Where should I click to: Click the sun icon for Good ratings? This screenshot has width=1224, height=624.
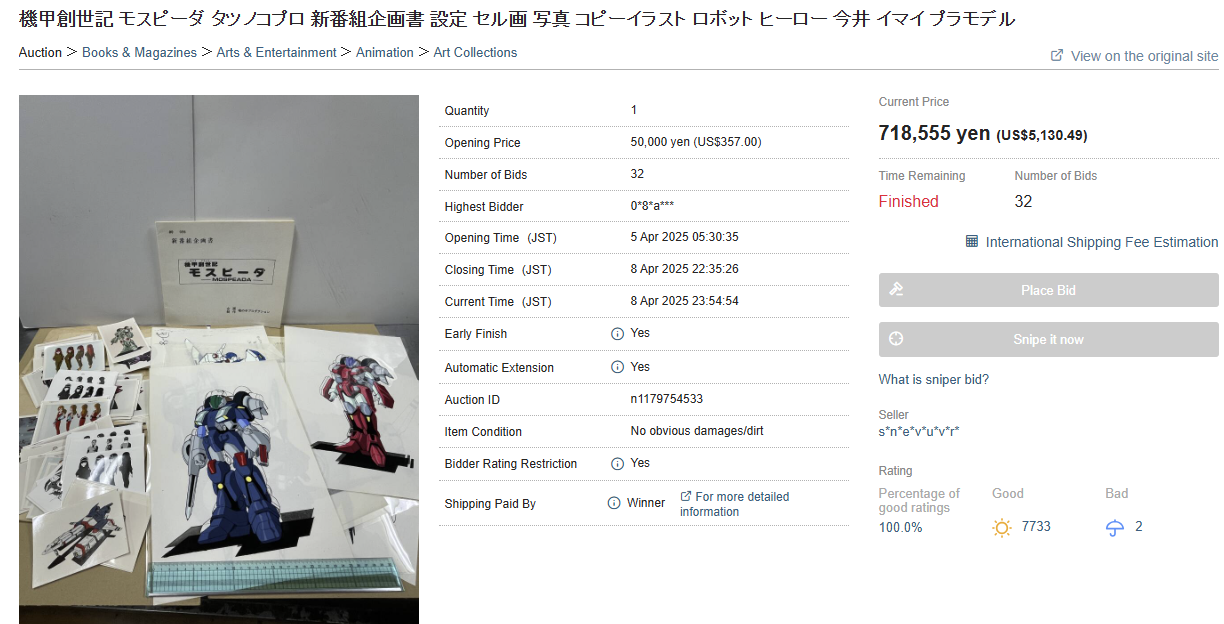coord(1002,528)
